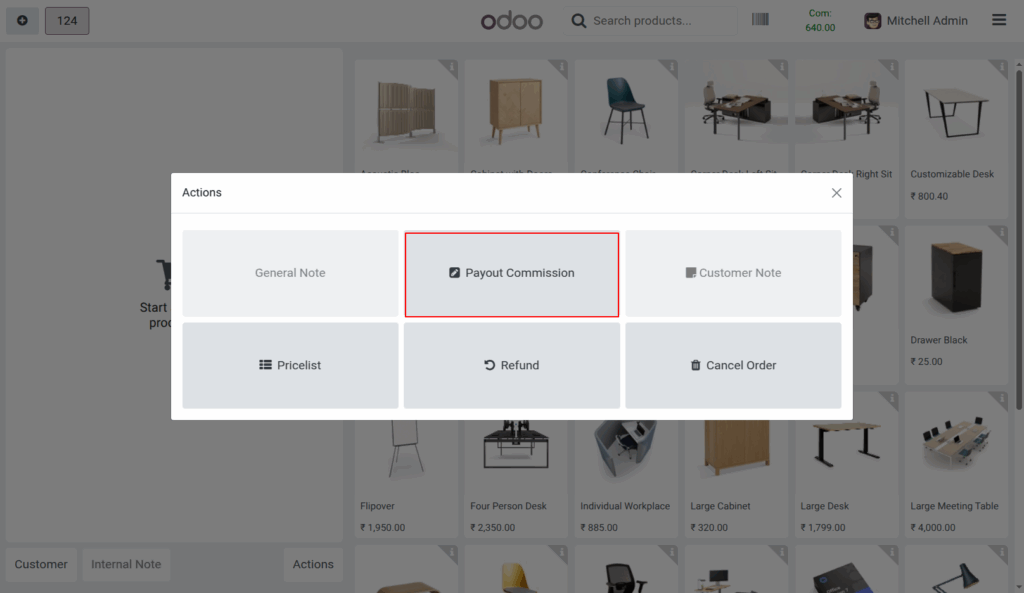
Task: Open the Pricelist selector
Action: pos(290,365)
